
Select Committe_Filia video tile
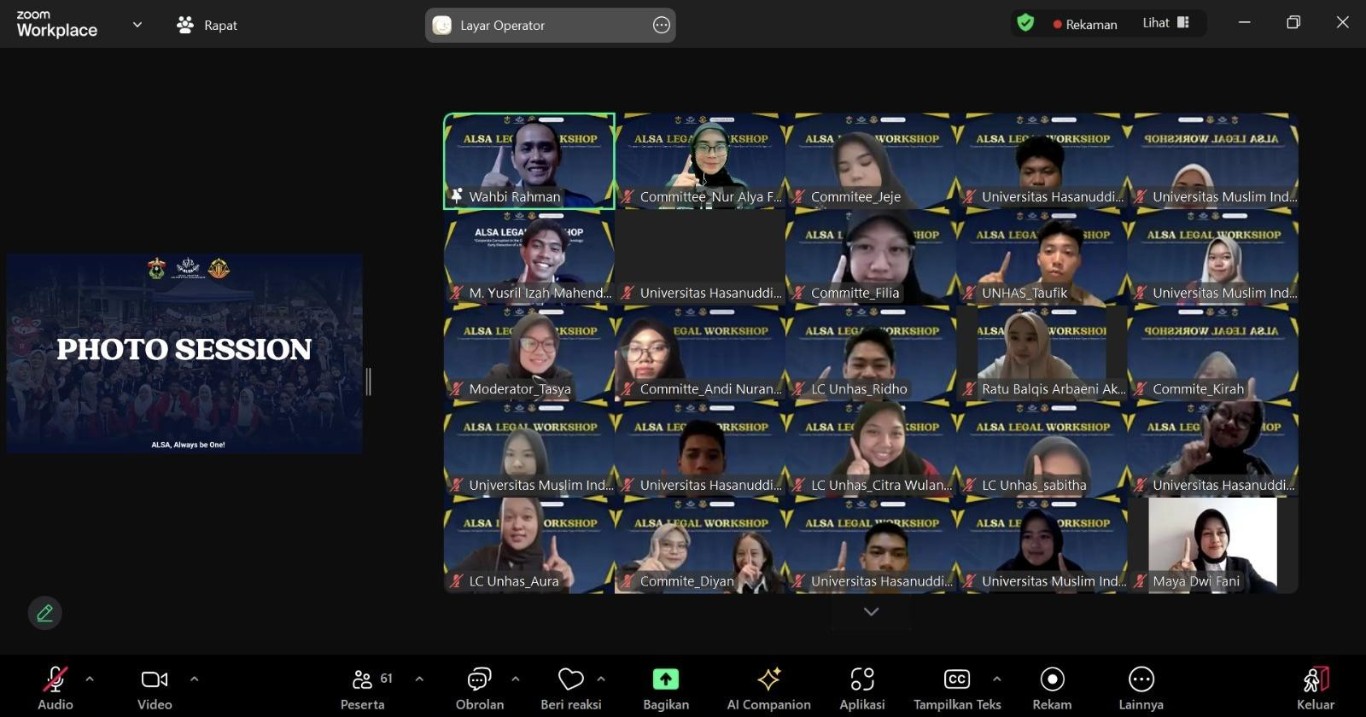tap(871, 257)
